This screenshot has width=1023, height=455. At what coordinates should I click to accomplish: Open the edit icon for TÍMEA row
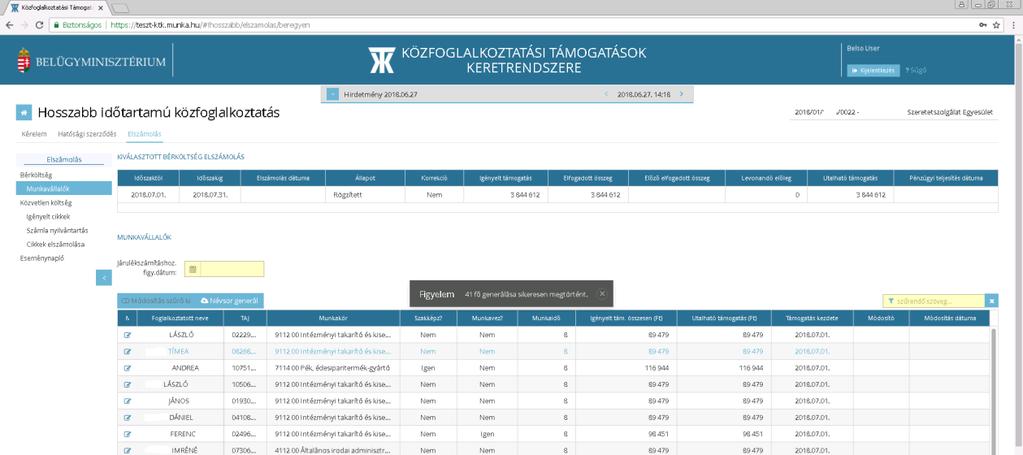tap(127, 351)
